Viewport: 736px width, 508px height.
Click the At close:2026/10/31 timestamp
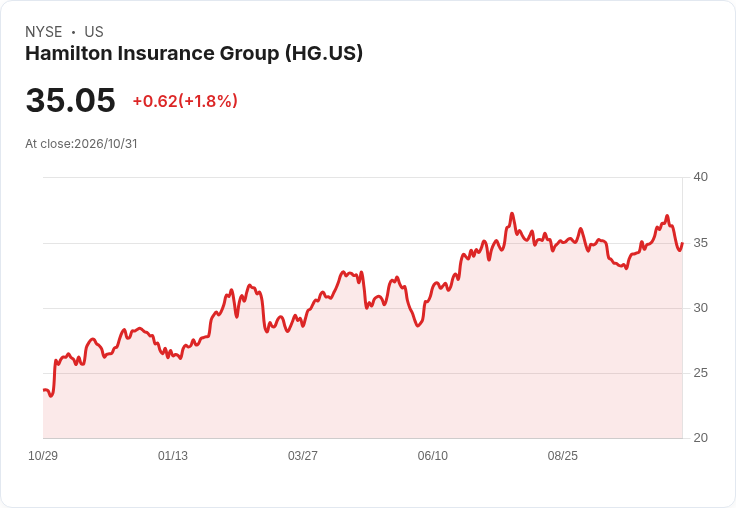[81, 144]
